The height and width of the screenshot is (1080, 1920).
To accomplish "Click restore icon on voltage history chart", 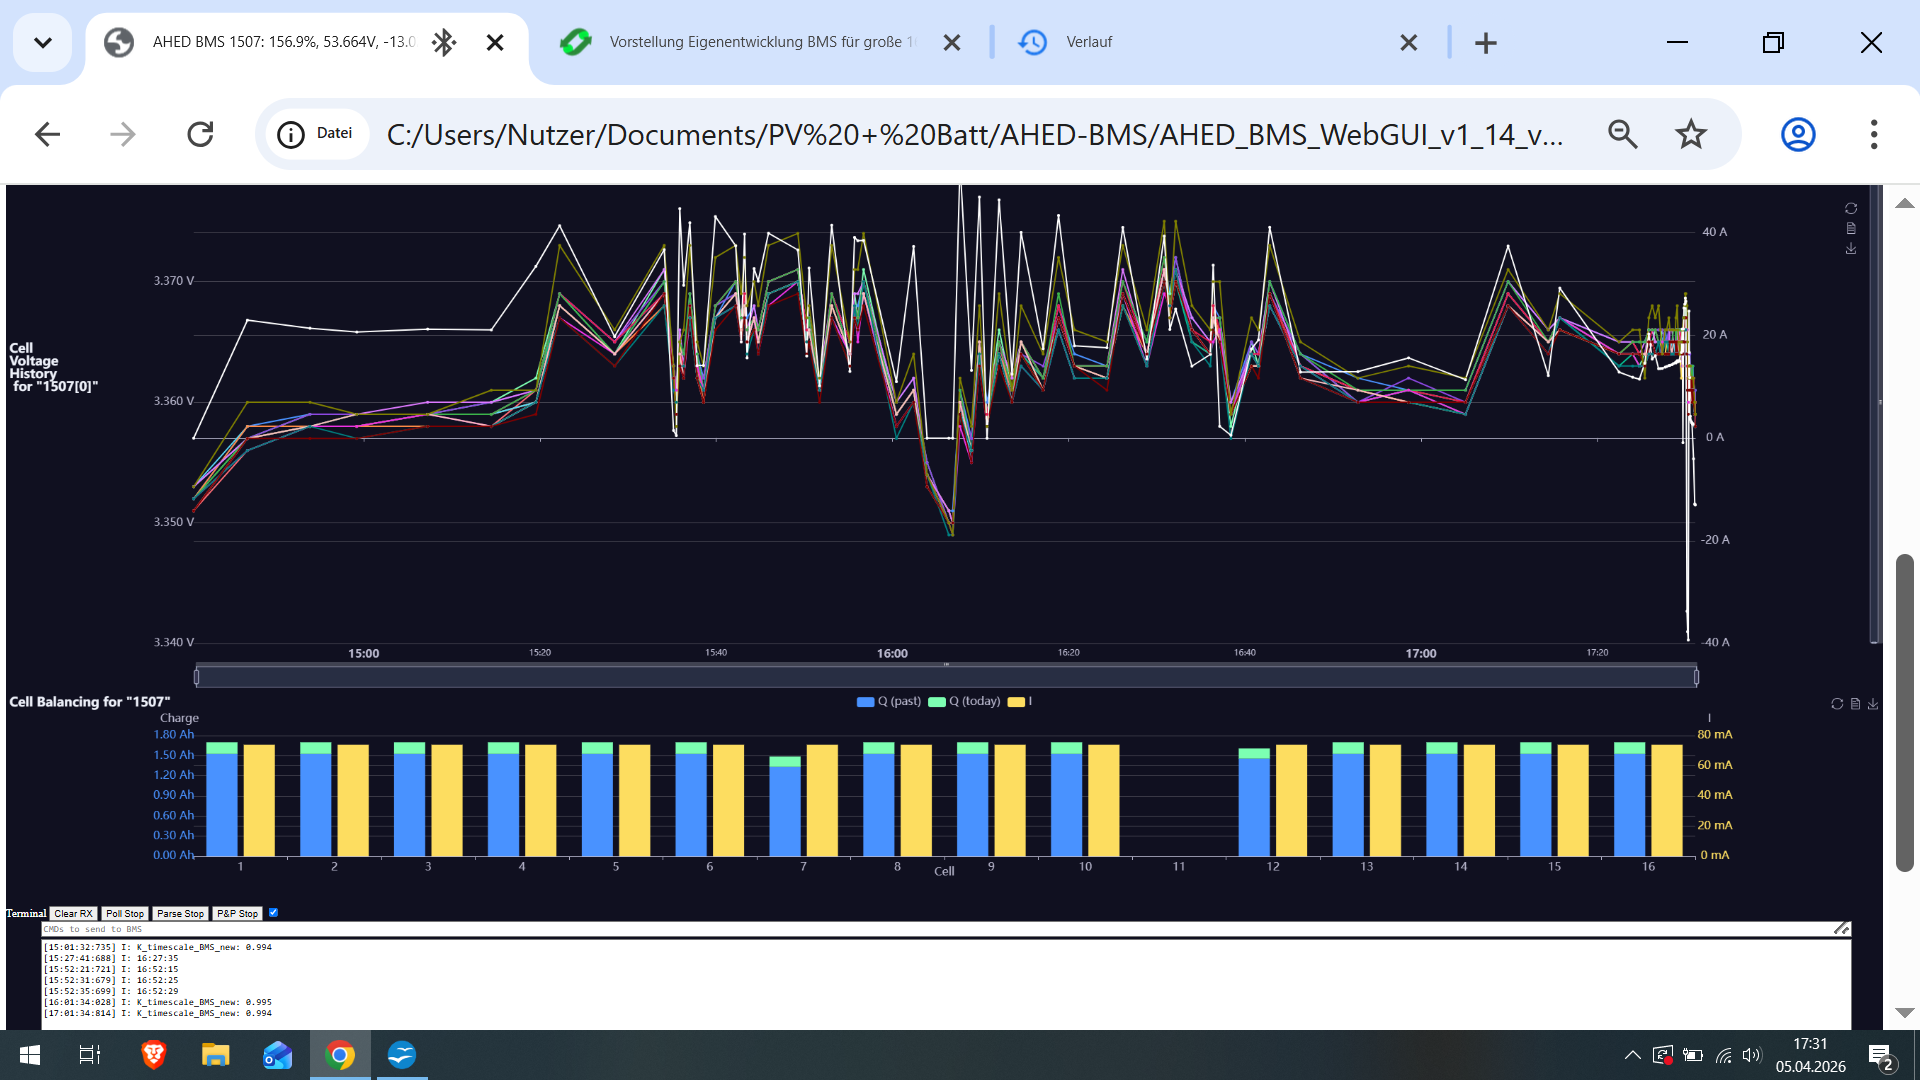I will (1851, 208).
